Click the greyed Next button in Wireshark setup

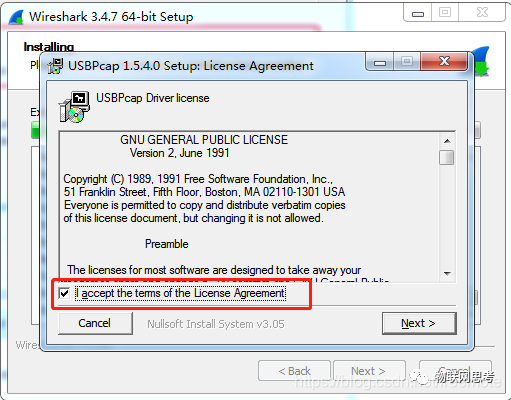pos(369,371)
